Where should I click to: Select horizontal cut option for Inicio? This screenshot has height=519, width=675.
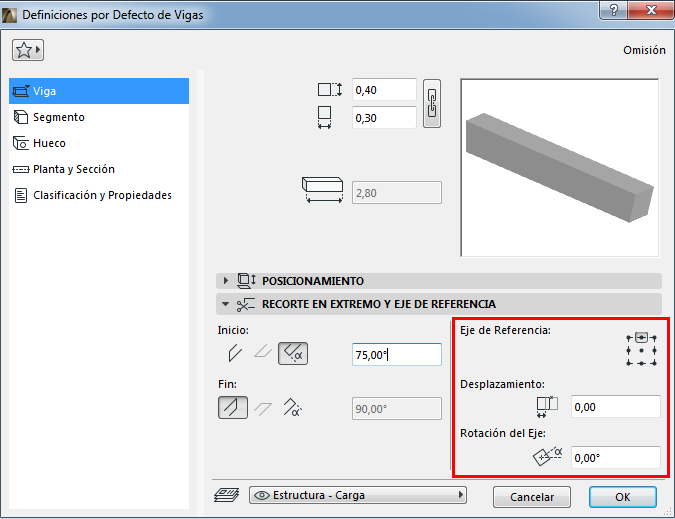263,353
